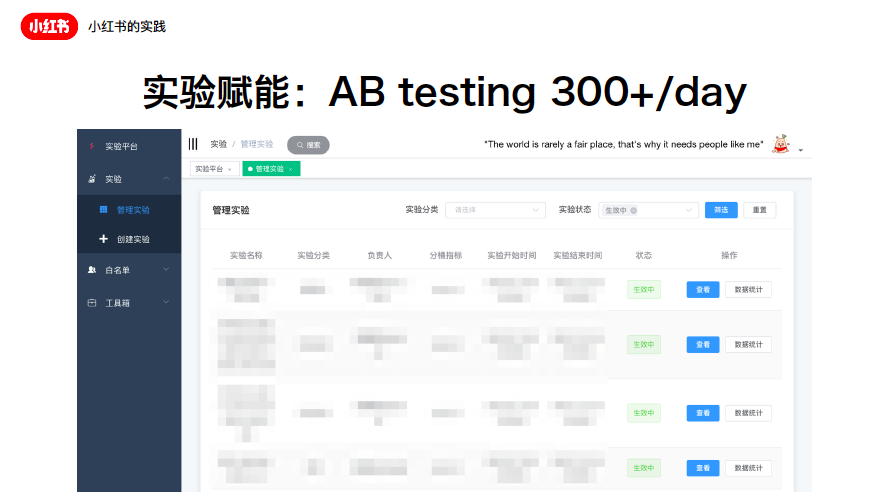Image resolution: width=889 pixels, height=497 pixels.
Task: Close the 实验平台 tab
Action: 230,169
